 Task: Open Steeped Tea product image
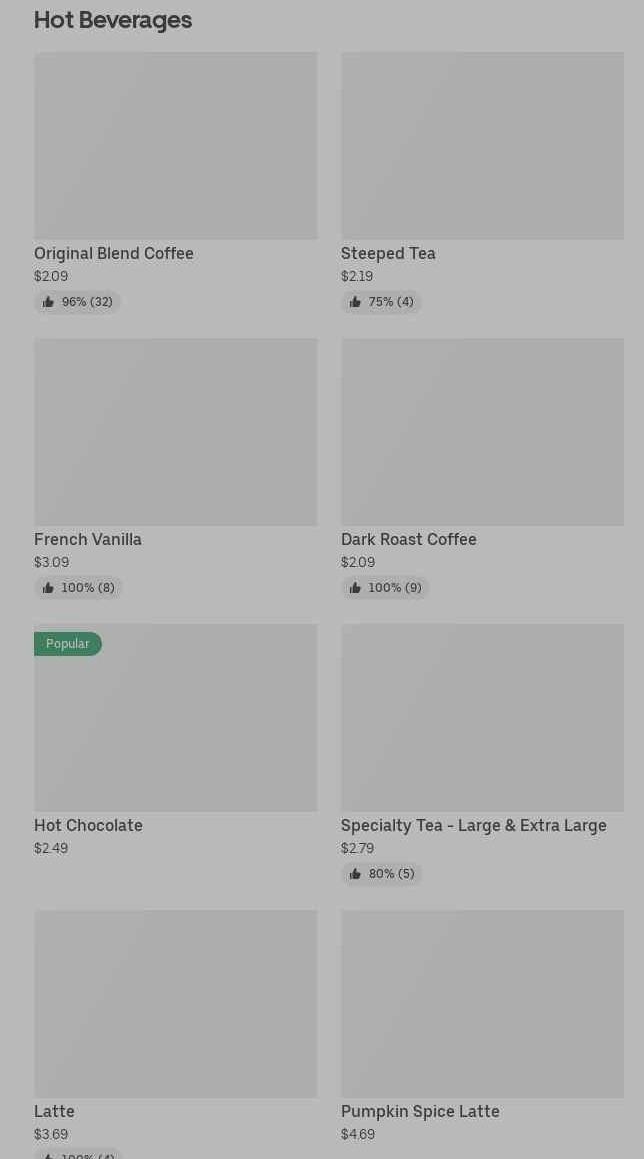pyautogui.click(x=482, y=146)
